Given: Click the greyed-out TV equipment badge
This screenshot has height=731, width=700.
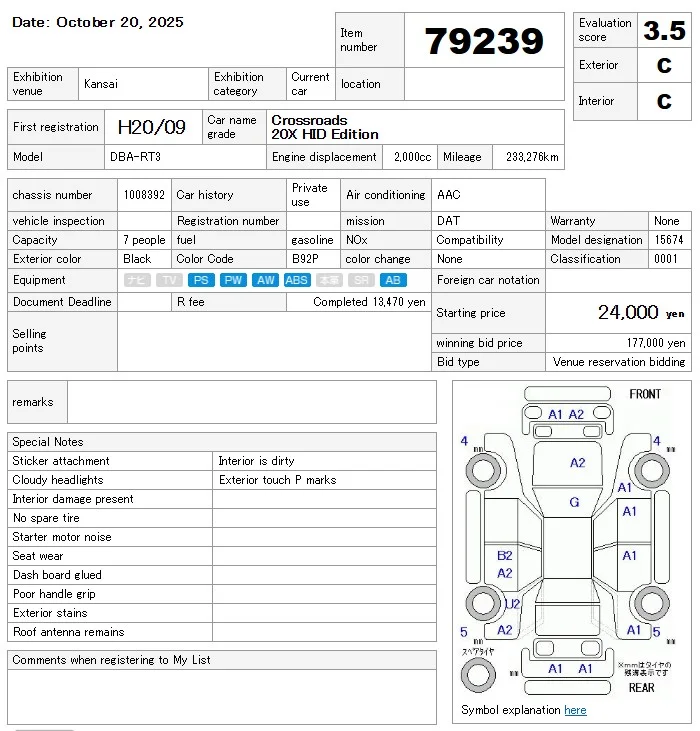Looking at the screenshot, I should tap(169, 280).
